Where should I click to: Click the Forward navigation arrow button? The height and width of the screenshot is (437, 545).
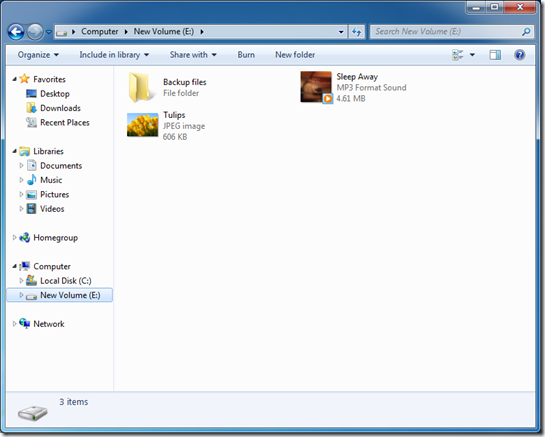(35, 32)
